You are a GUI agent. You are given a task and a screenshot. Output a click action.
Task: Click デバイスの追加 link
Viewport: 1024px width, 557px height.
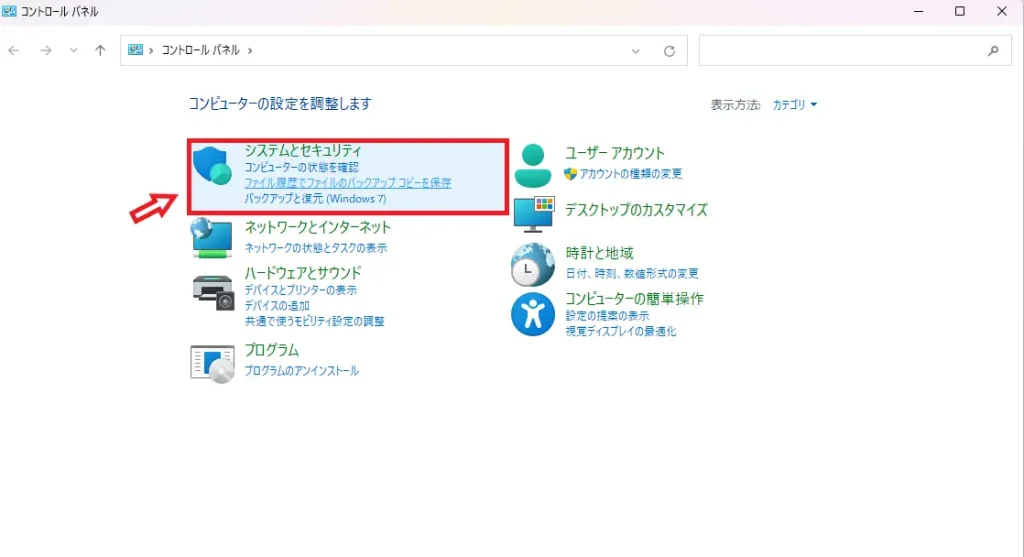277,306
